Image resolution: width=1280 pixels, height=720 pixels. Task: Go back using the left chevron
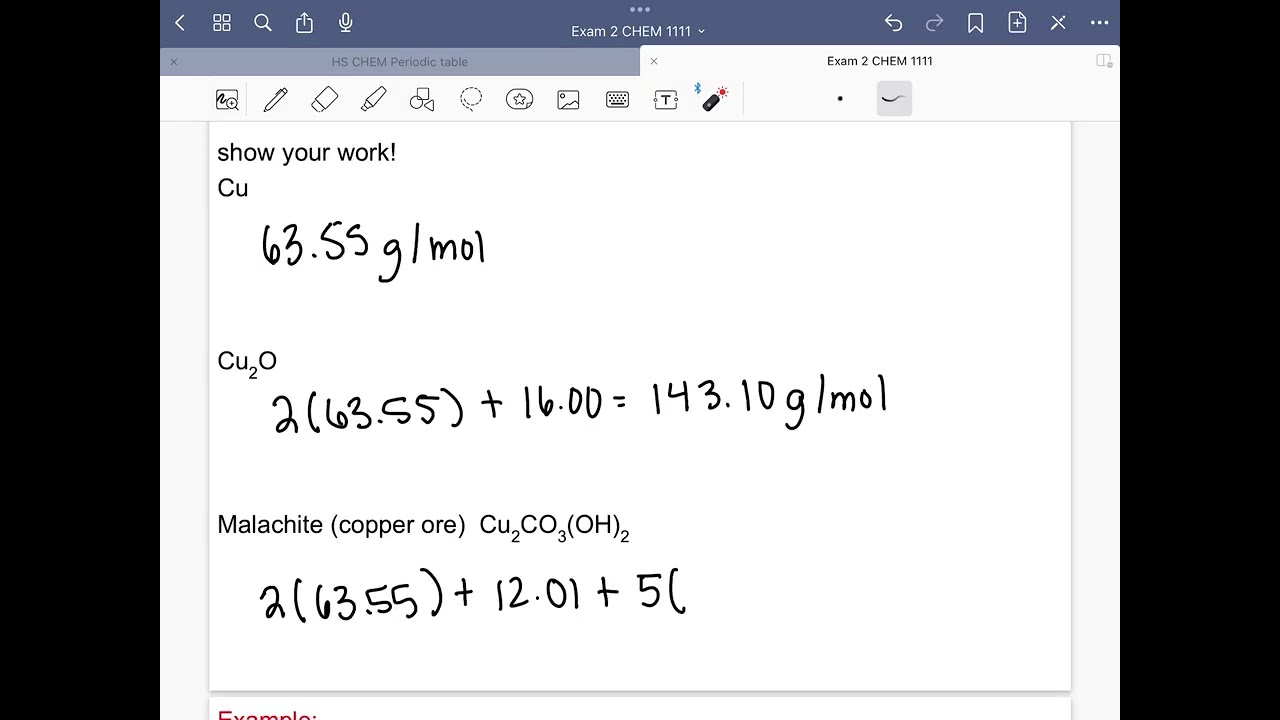coord(180,23)
